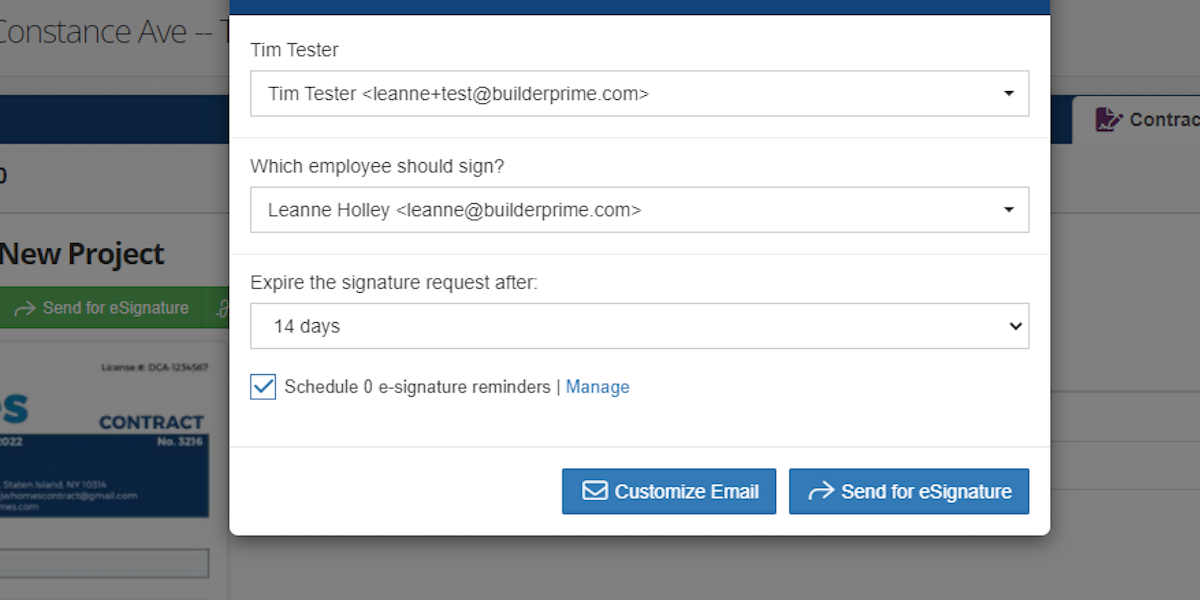This screenshot has height=601, width=1200.
Task: Open the Manage reminders link
Action: [x=597, y=387]
